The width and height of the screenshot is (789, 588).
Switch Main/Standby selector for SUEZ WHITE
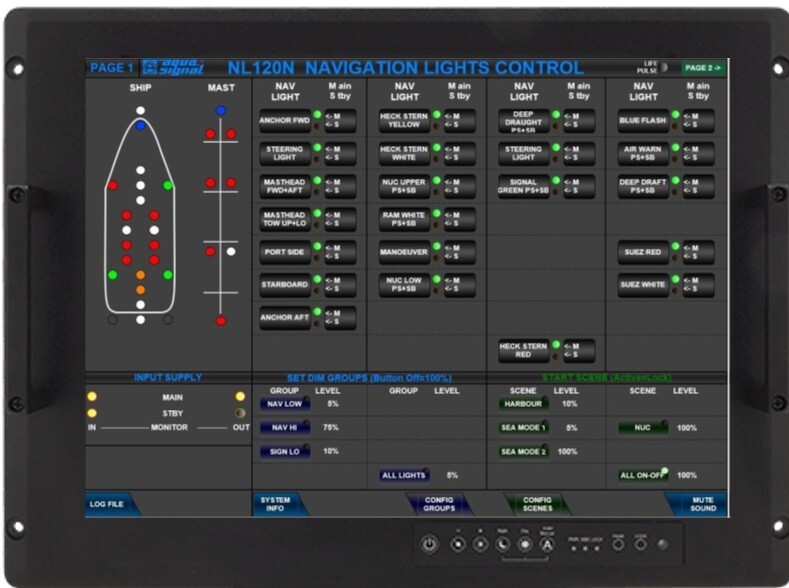(x=698, y=285)
